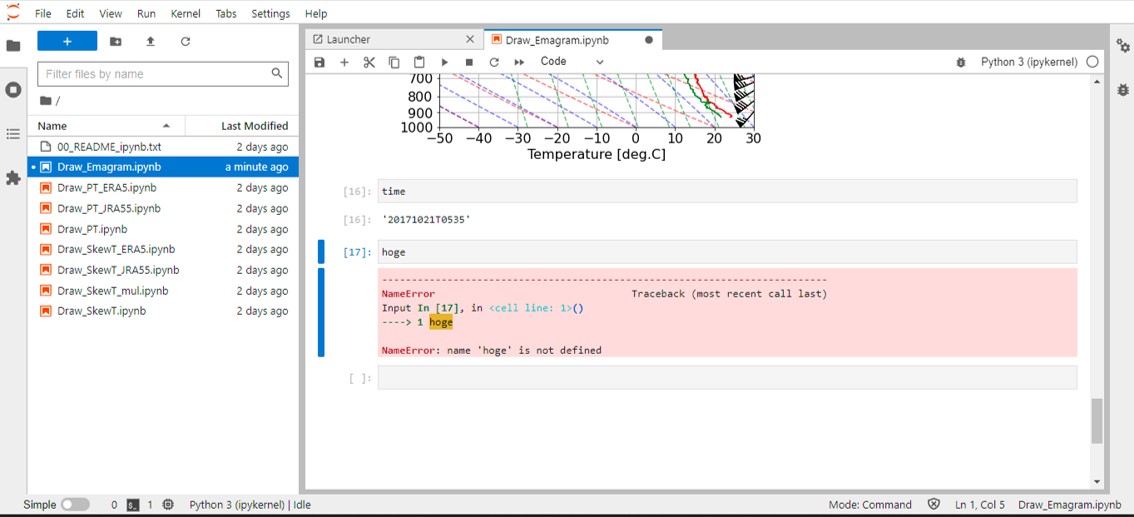
Task: Show the Table of Contents panel
Action: [13, 134]
